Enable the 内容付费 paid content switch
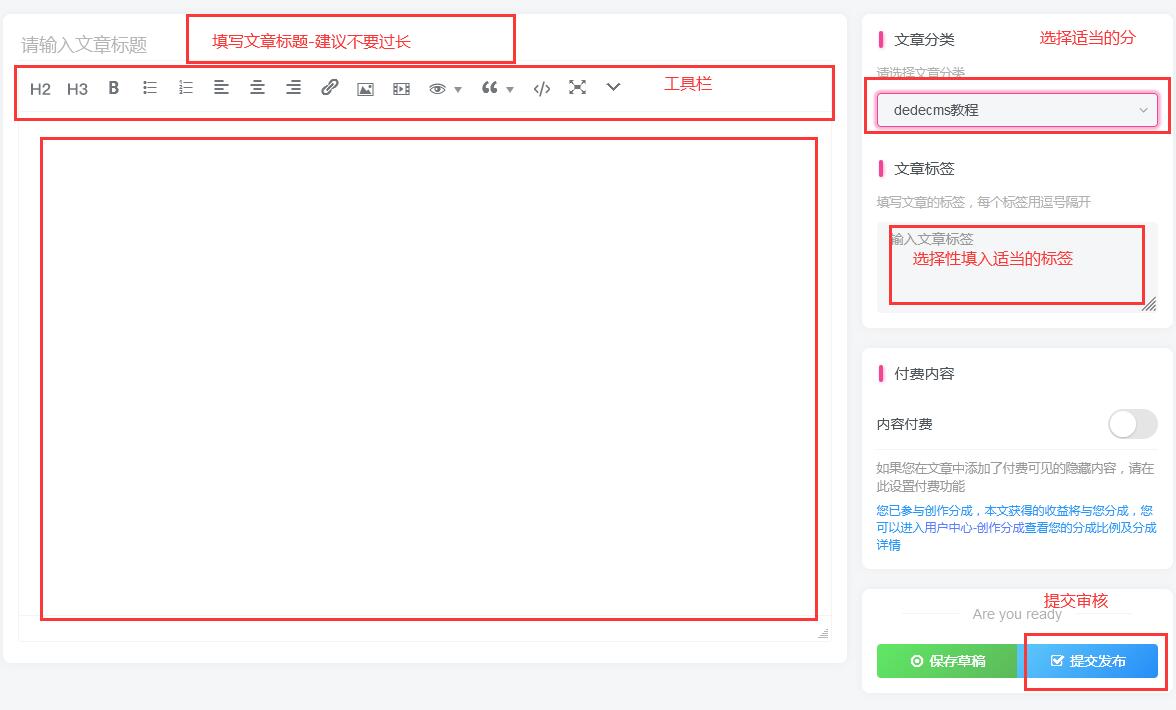 (x=1132, y=424)
